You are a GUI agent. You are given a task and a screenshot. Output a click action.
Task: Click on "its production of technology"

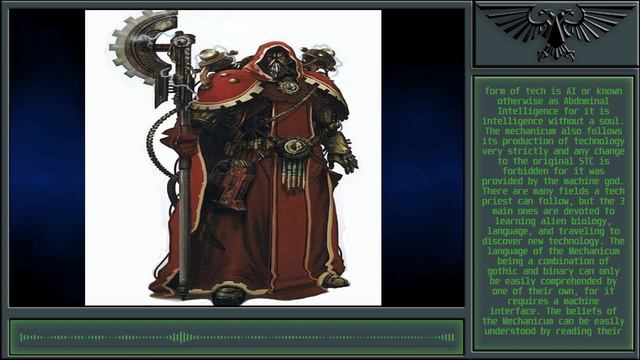click(x=553, y=141)
